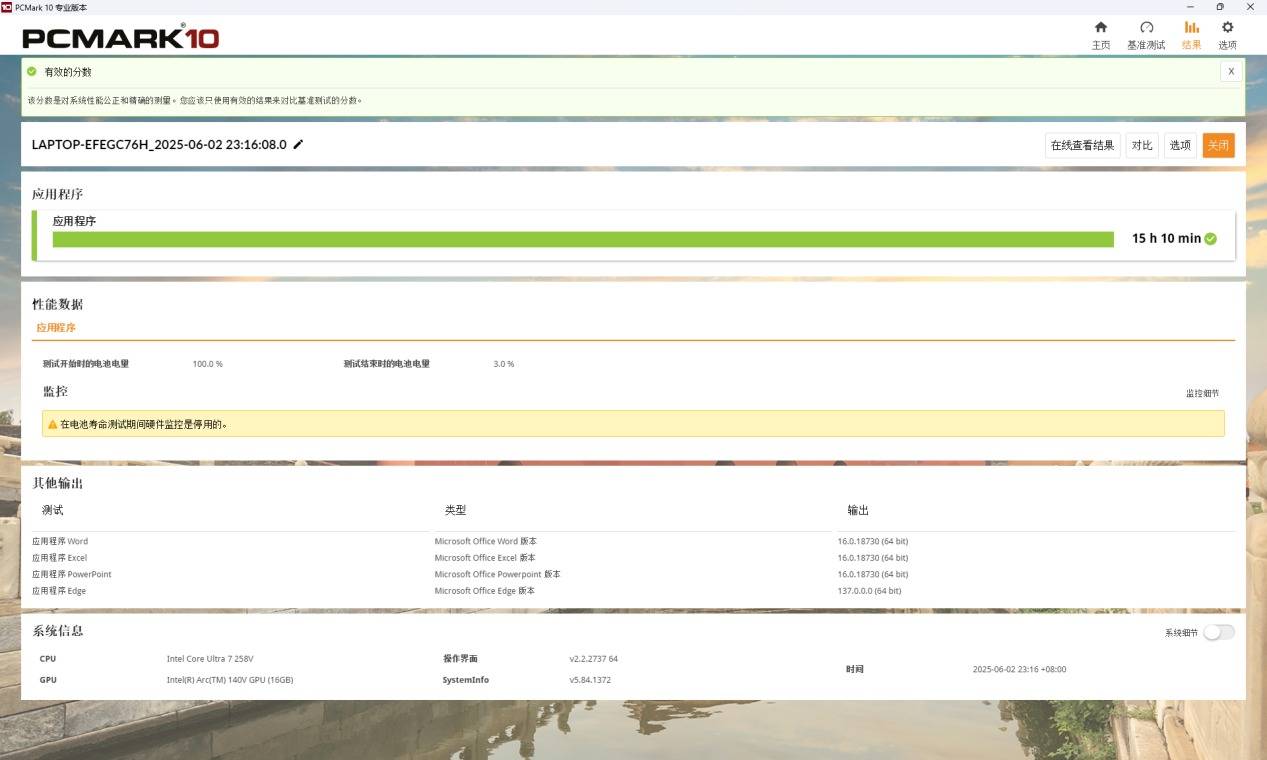Maximize the PCMark 10 window
Image resolution: width=1267 pixels, height=760 pixels.
click(1219, 7)
